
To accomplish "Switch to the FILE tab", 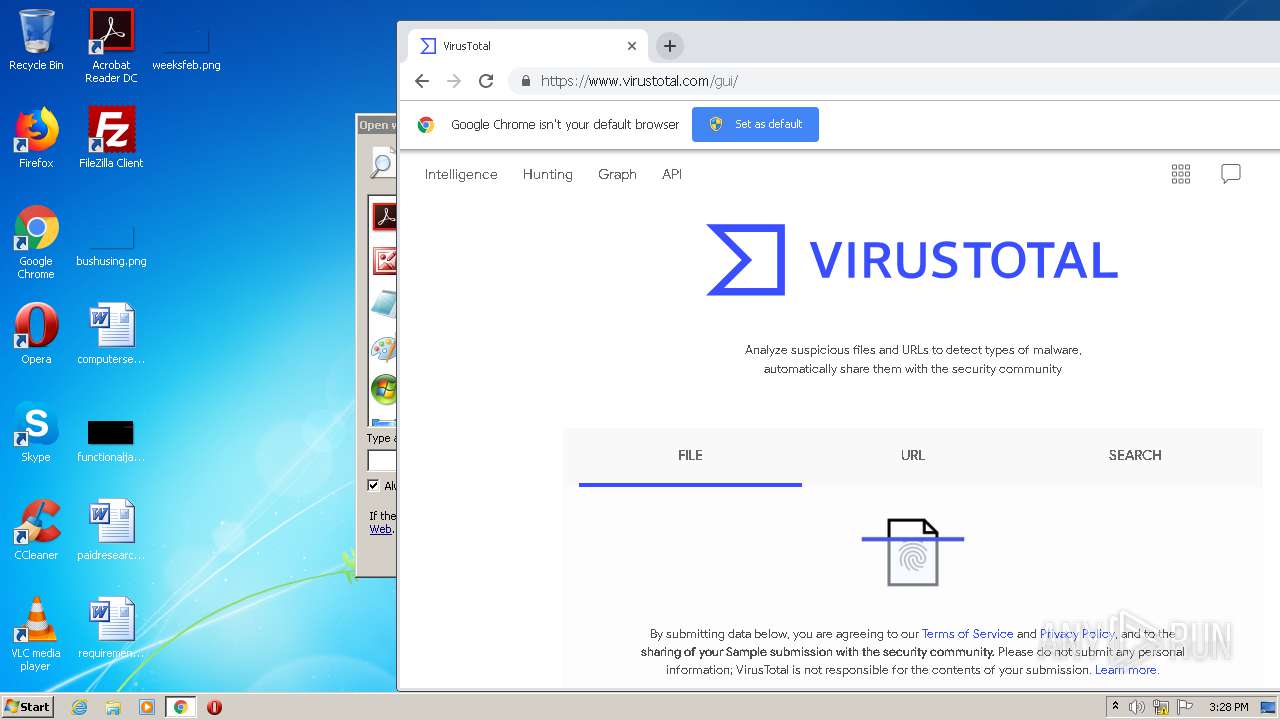I will tap(690, 456).
